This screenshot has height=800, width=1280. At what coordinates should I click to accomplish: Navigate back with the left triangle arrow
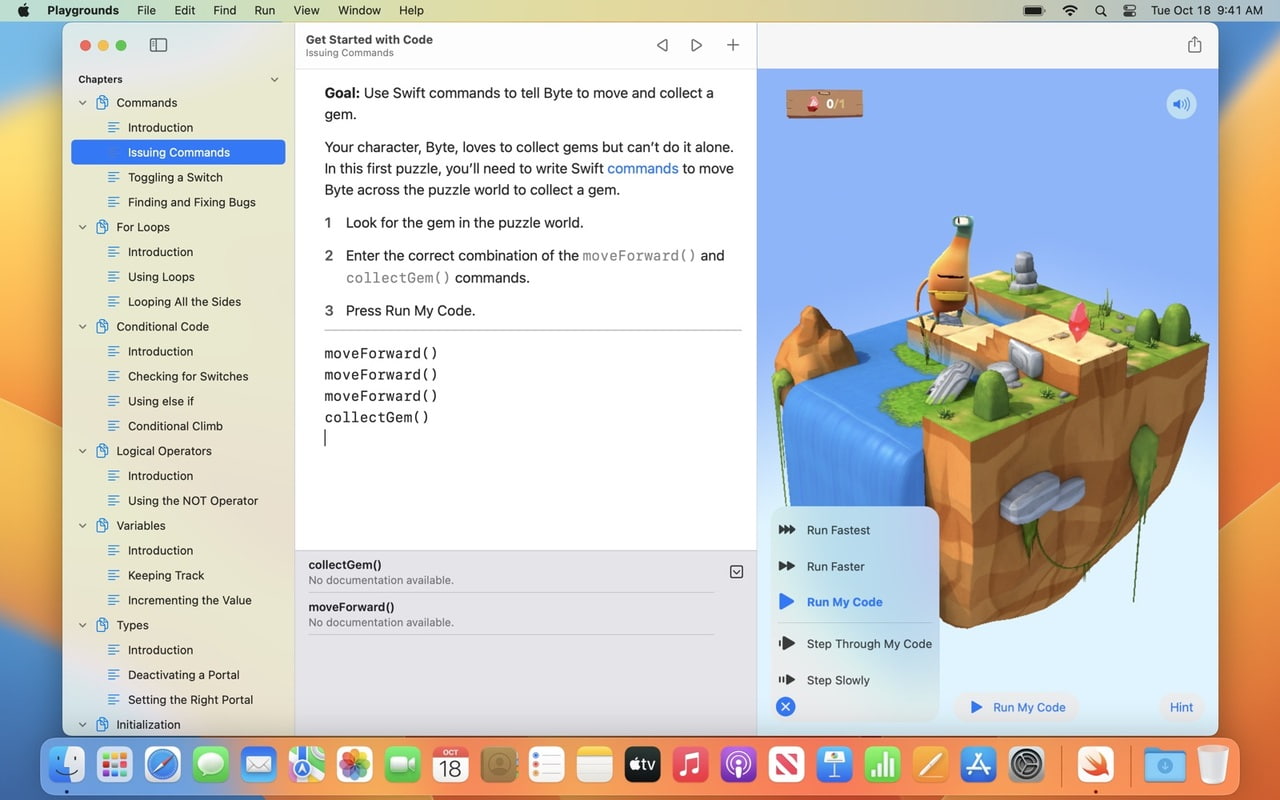point(661,44)
